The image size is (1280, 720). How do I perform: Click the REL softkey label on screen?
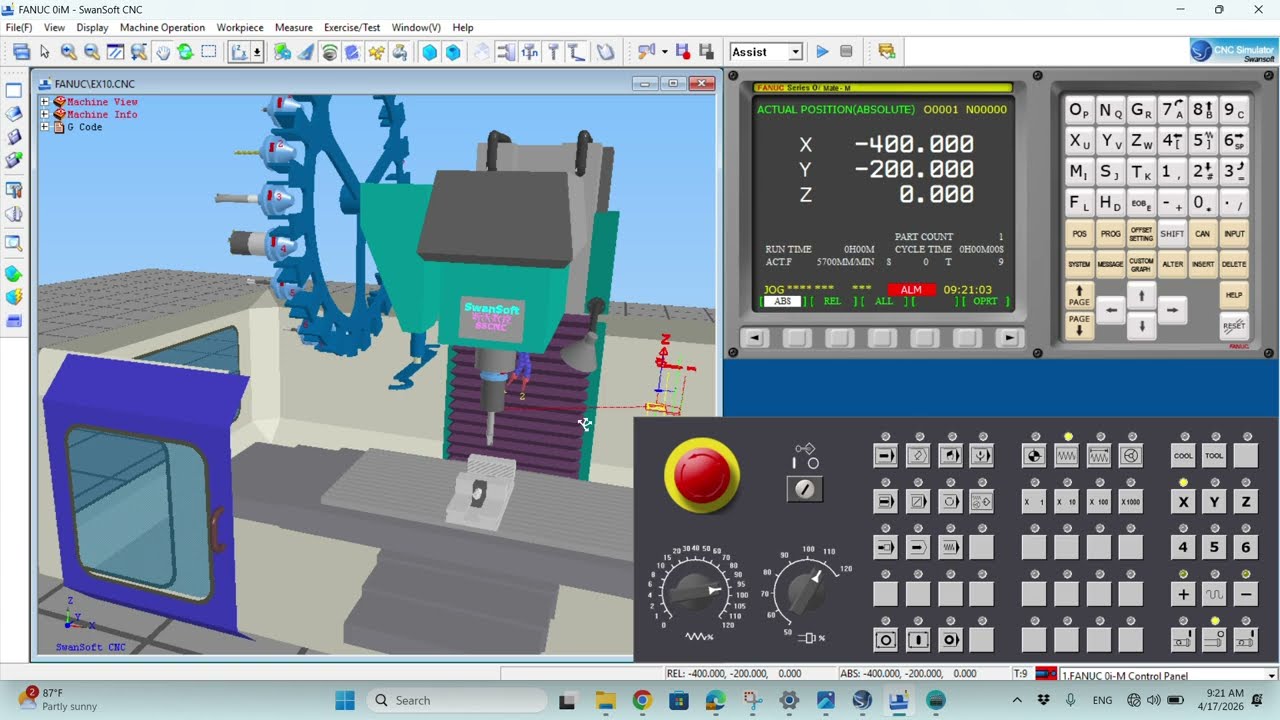pos(832,301)
